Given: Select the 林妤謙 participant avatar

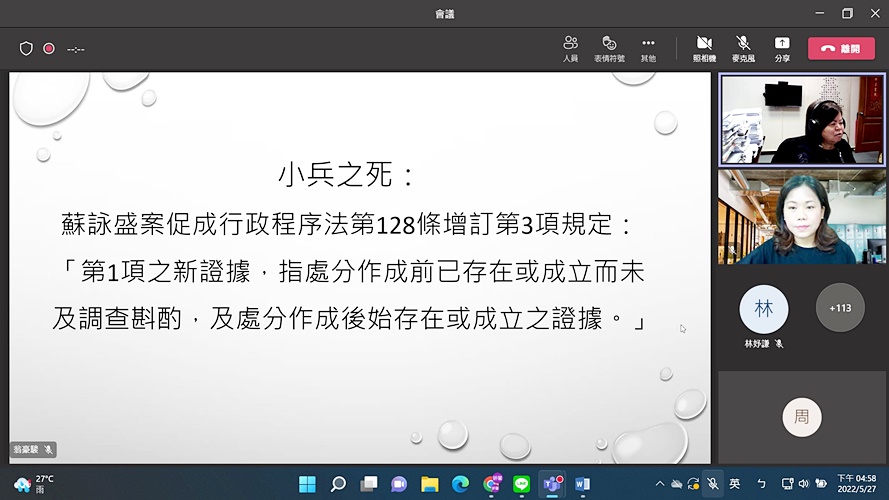Looking at the screenshot, I should click(x=763, y=309).
